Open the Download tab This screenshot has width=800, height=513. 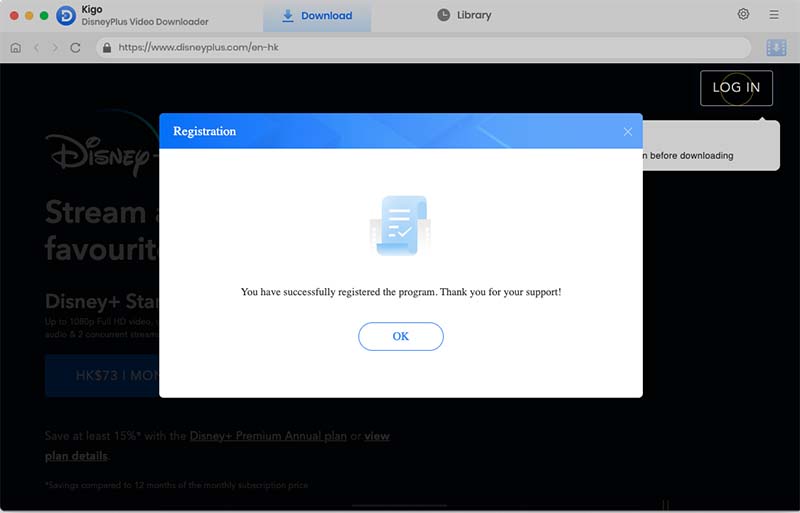(x=317, y=16)
